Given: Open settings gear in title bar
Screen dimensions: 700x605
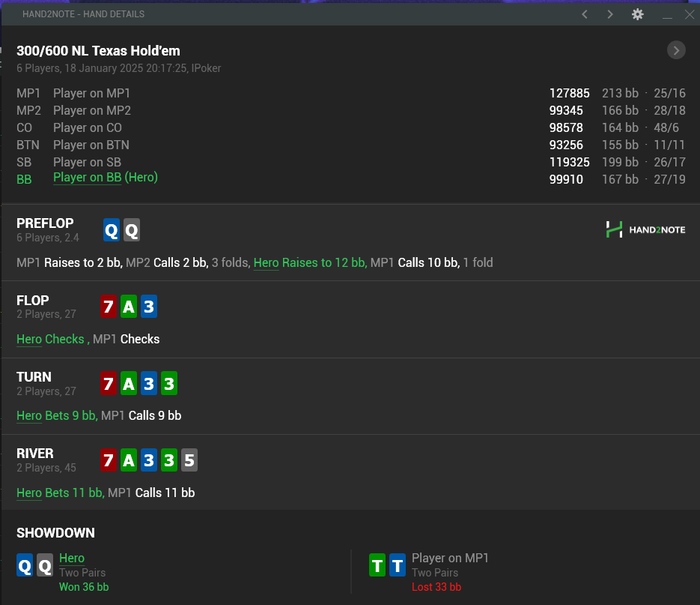Looking at the screenshot, I should click(638, 14).
